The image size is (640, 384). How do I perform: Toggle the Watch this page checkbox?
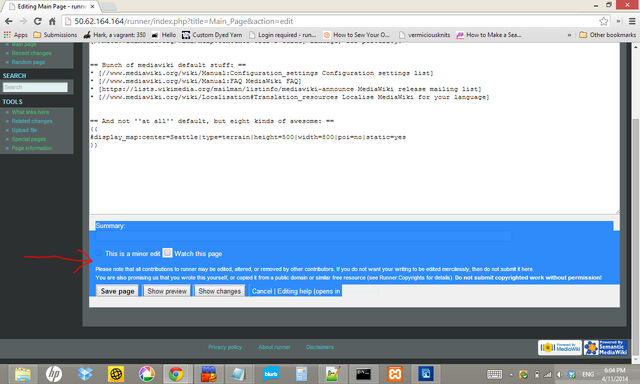click(x=167, y=253)
